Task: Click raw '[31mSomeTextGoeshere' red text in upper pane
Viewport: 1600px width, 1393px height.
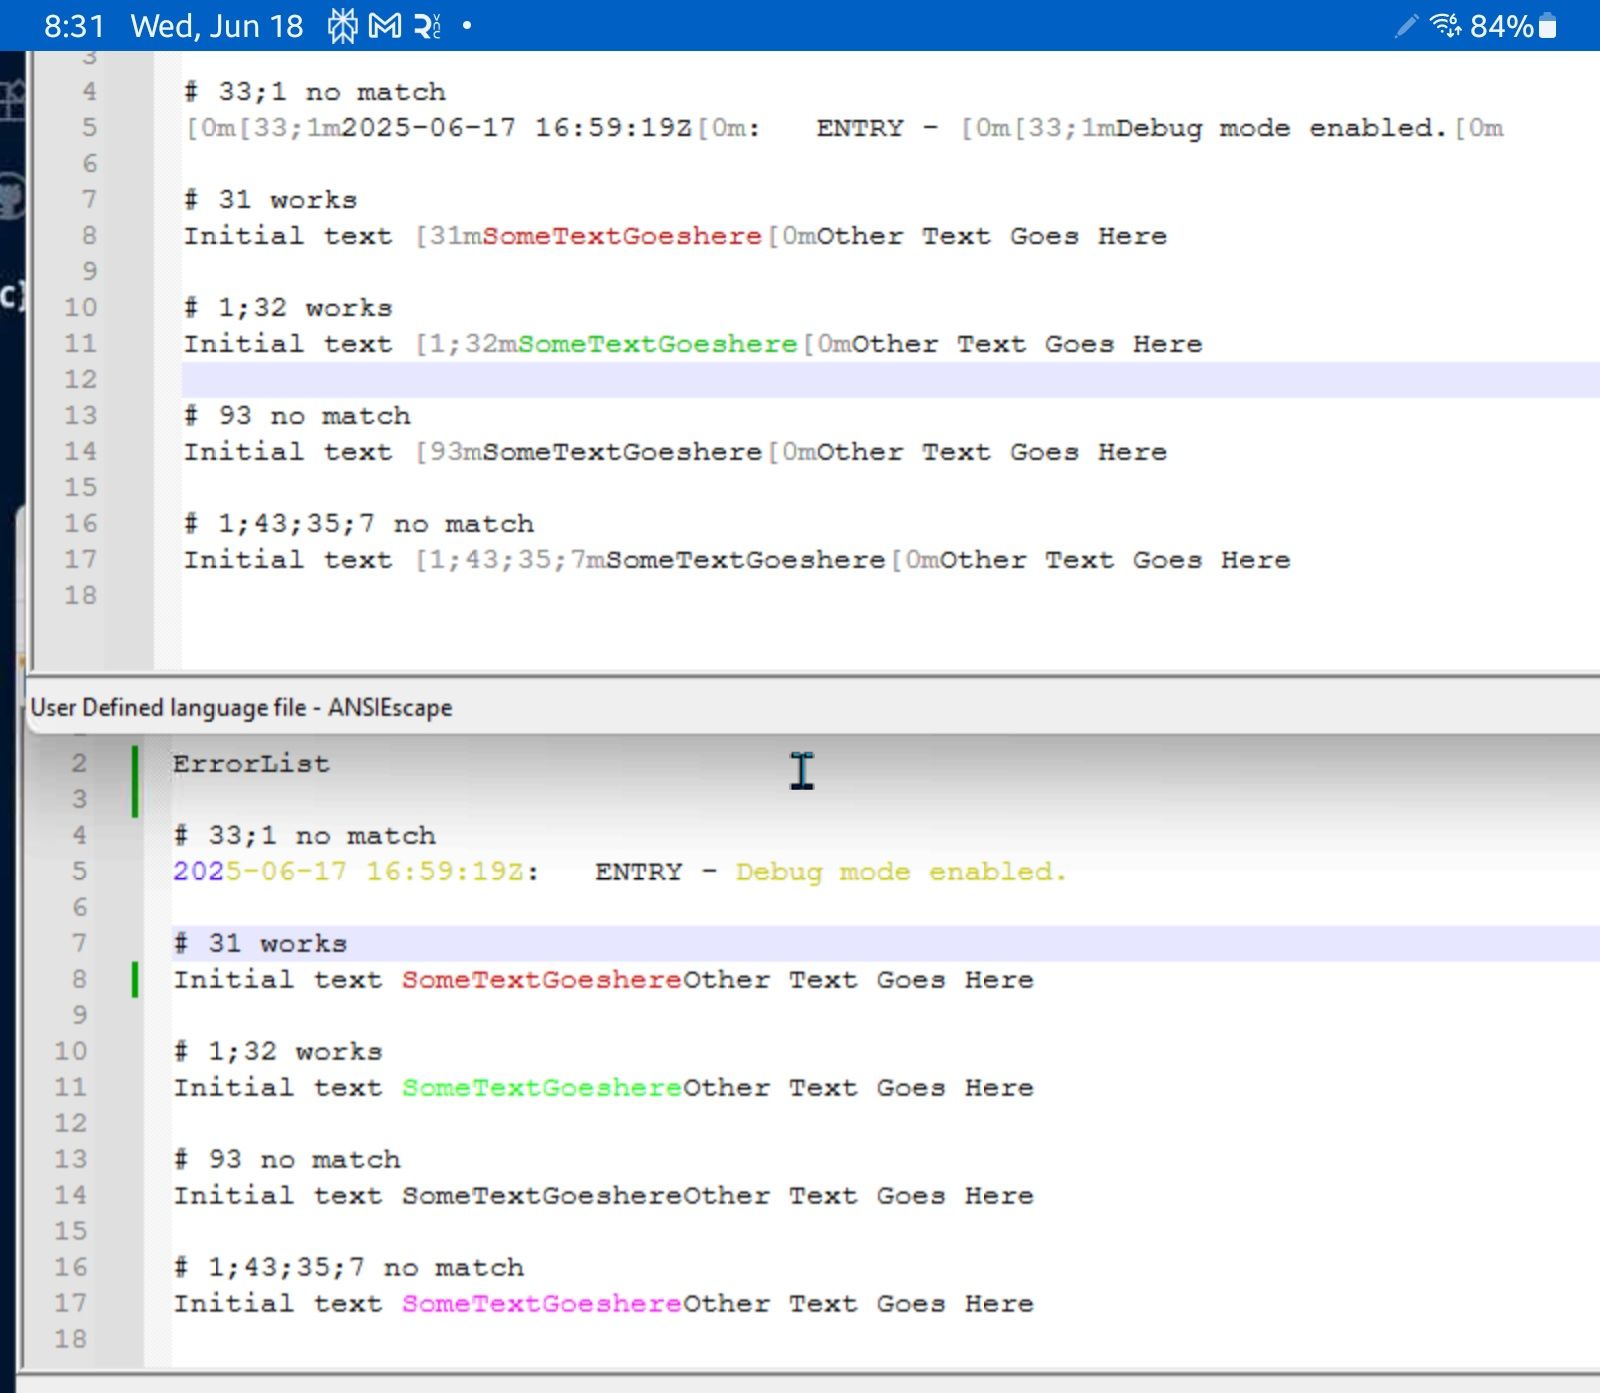Action: coord(589,236)
